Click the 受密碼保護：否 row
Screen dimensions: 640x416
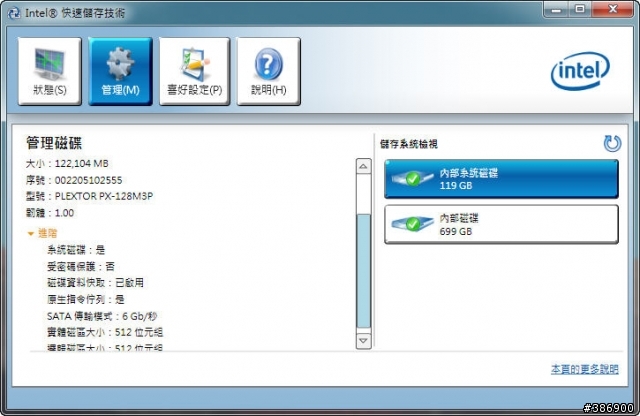pyautogui.click(x=81, y=267)
